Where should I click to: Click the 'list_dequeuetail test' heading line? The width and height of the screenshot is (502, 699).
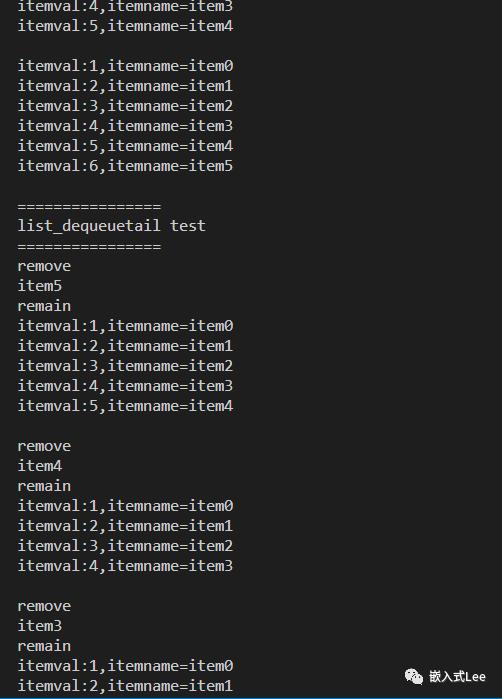(x=111, y=226)
